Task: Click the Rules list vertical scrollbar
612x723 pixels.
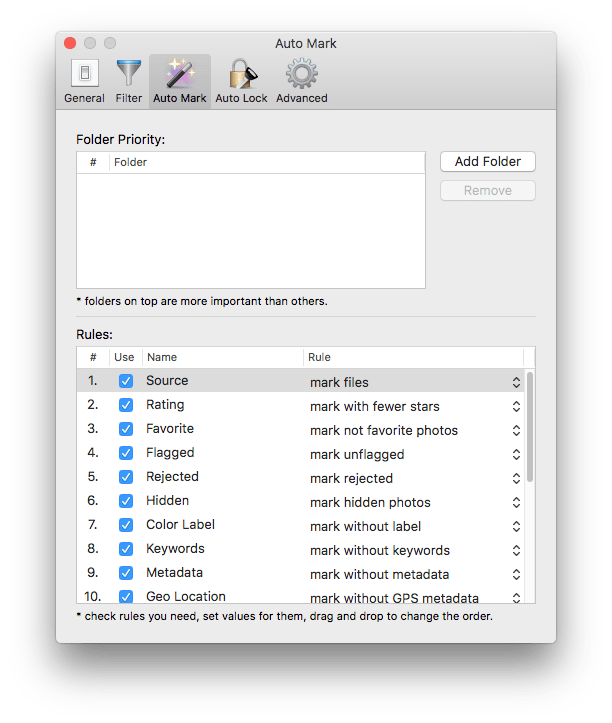Action: coord(530,427)
